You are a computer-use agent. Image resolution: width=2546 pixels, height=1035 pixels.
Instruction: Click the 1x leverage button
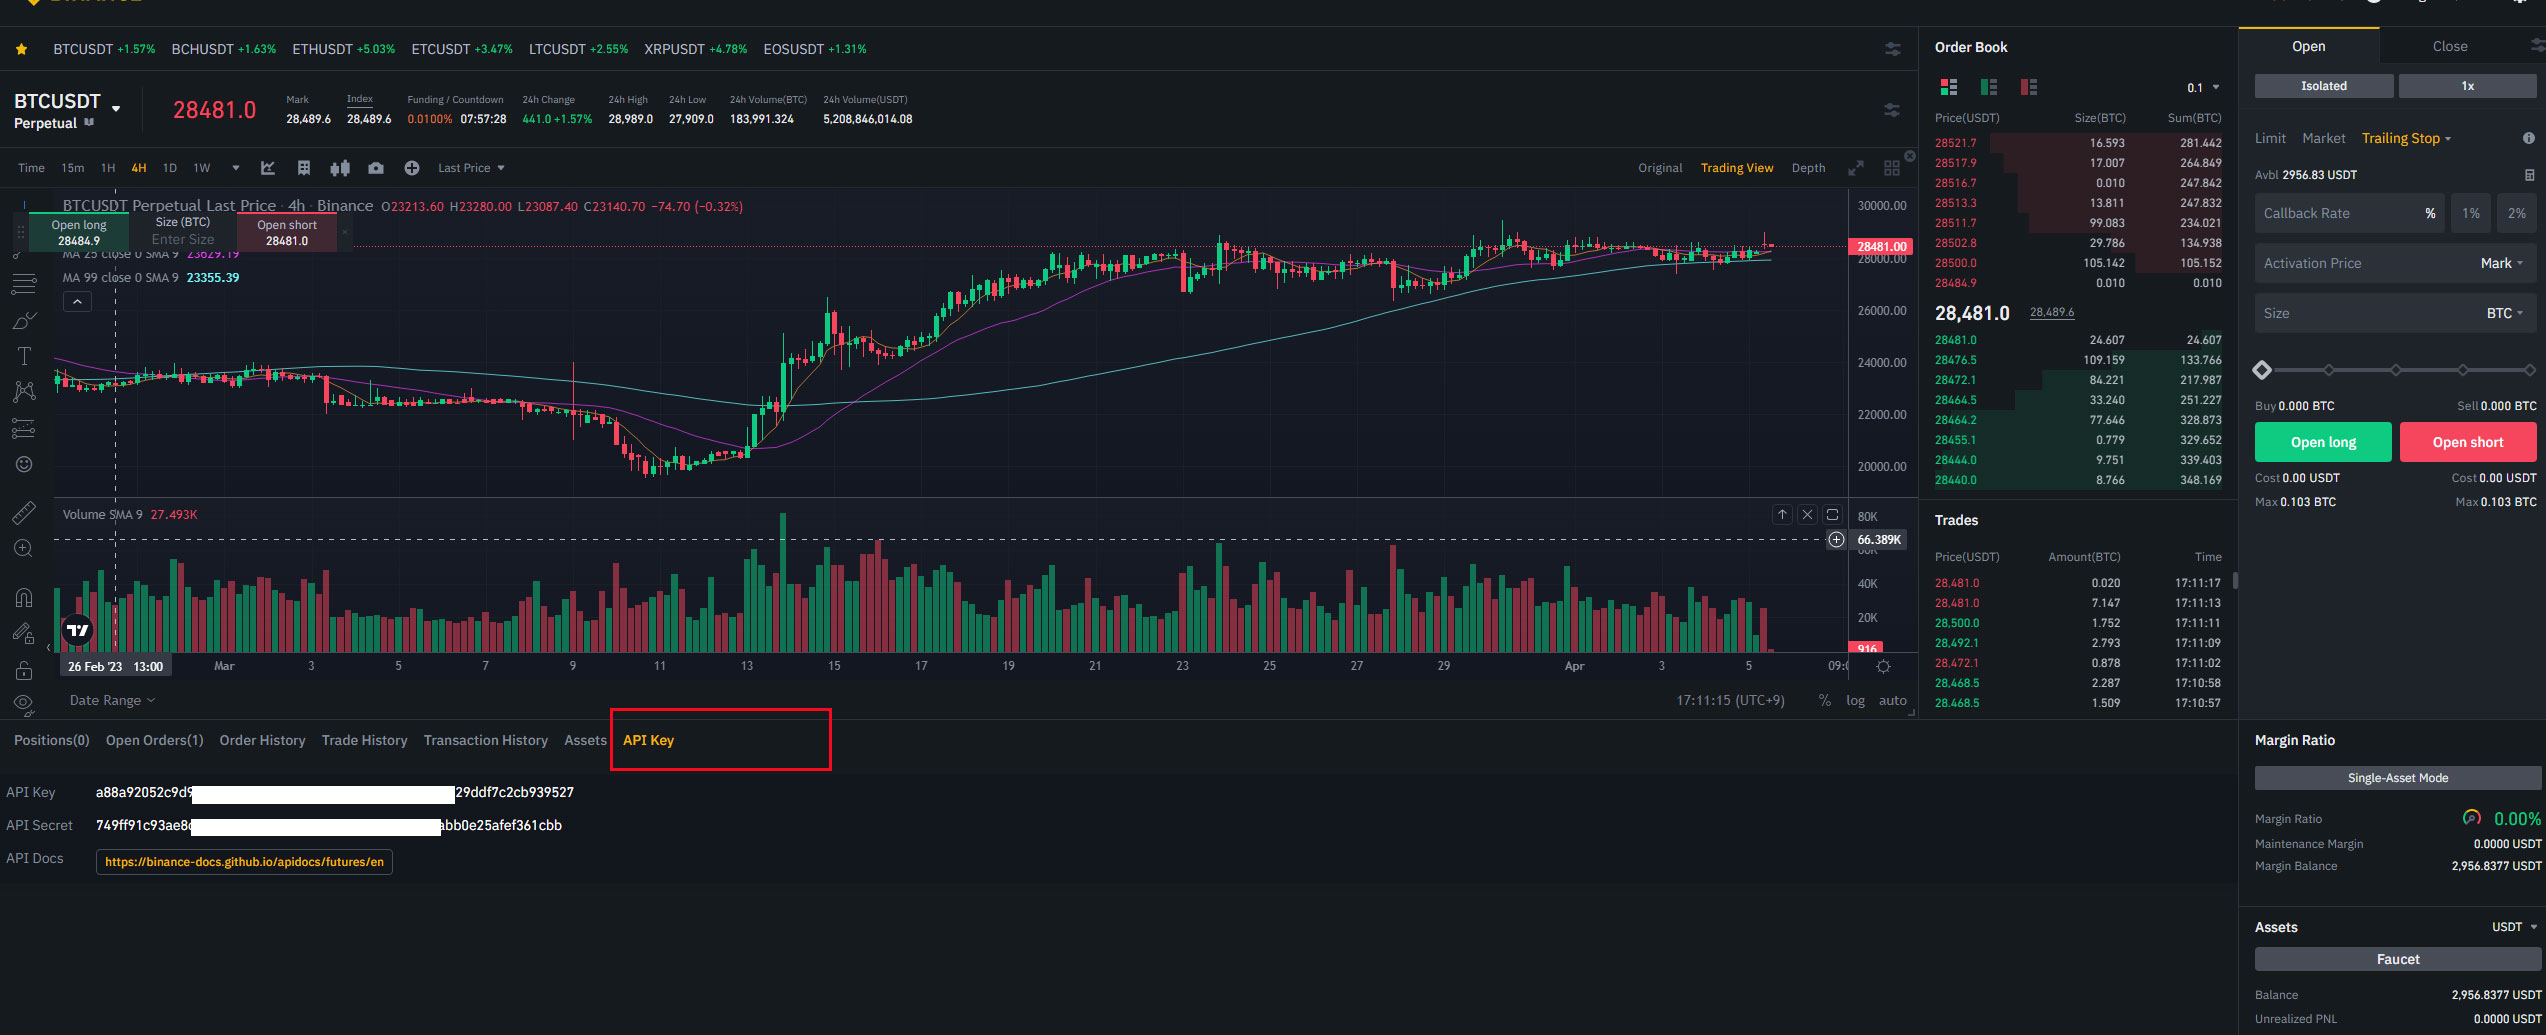pos(2468,86)
